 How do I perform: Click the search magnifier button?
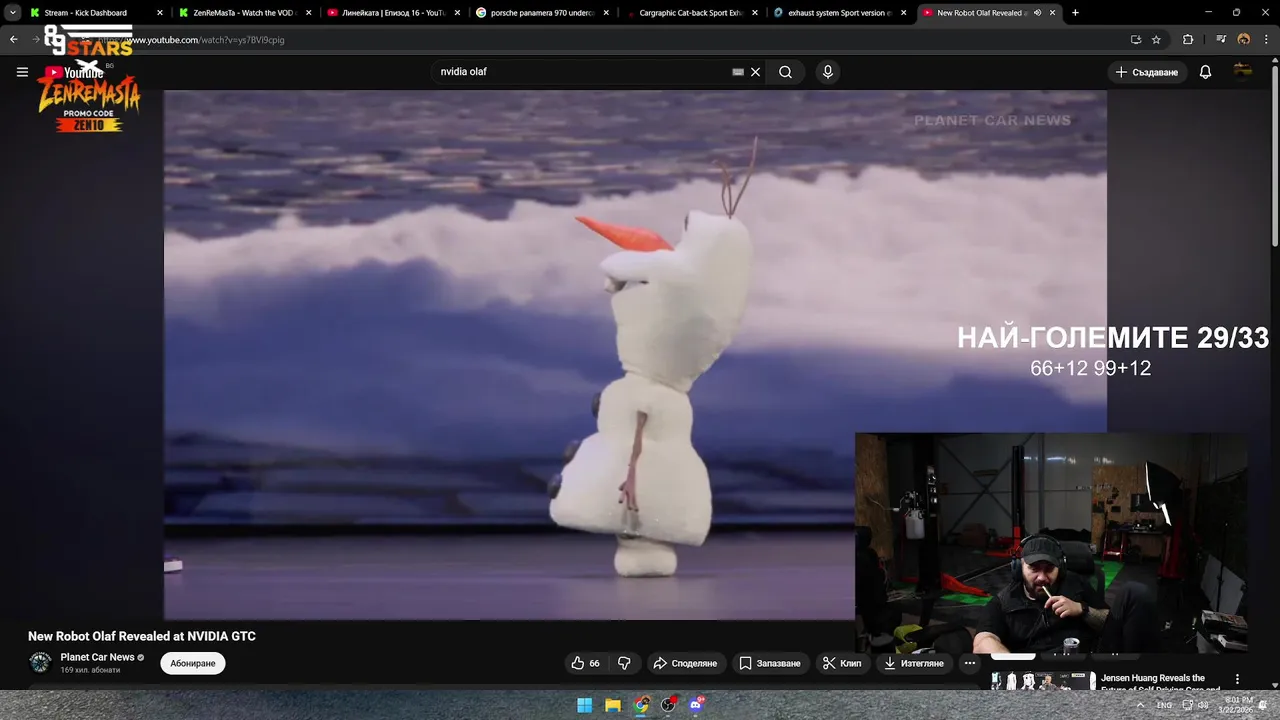coord(785,72)
